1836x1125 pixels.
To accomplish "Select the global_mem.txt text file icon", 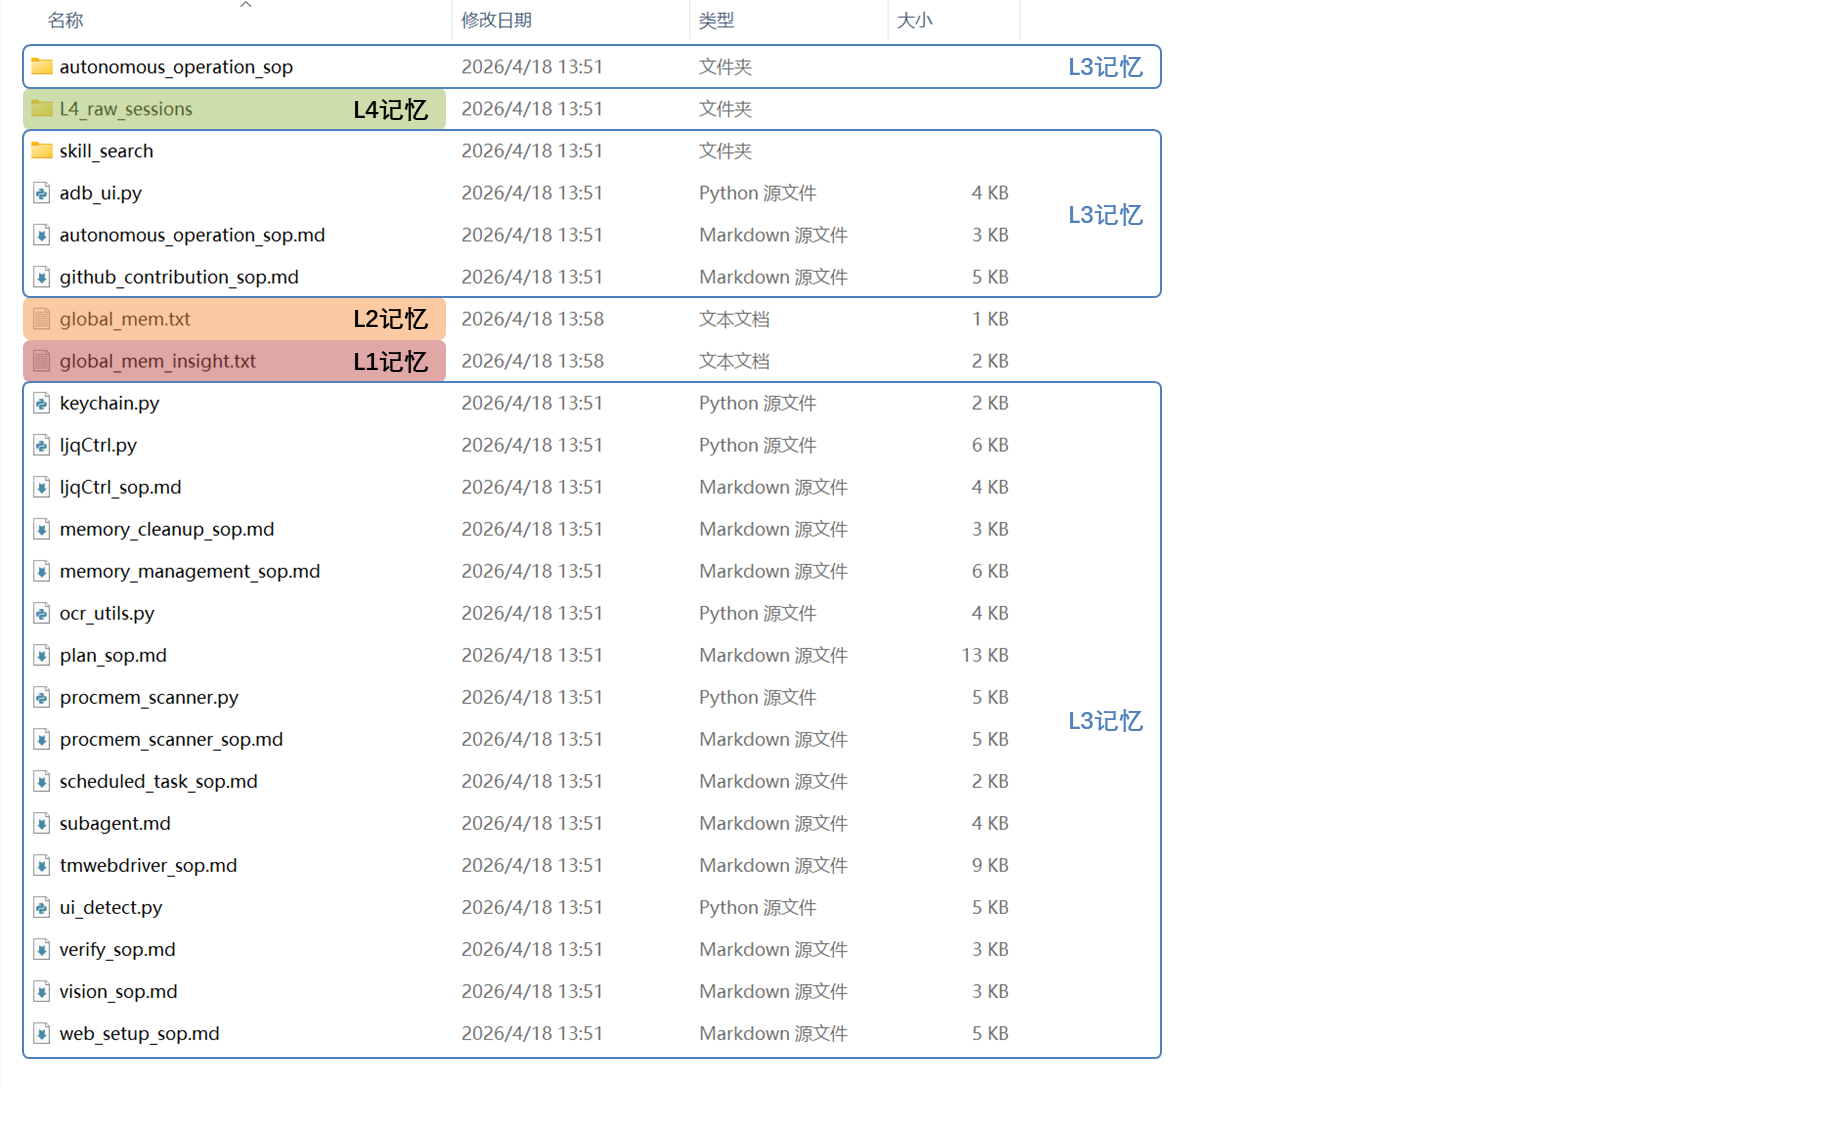I will (41, 319).
